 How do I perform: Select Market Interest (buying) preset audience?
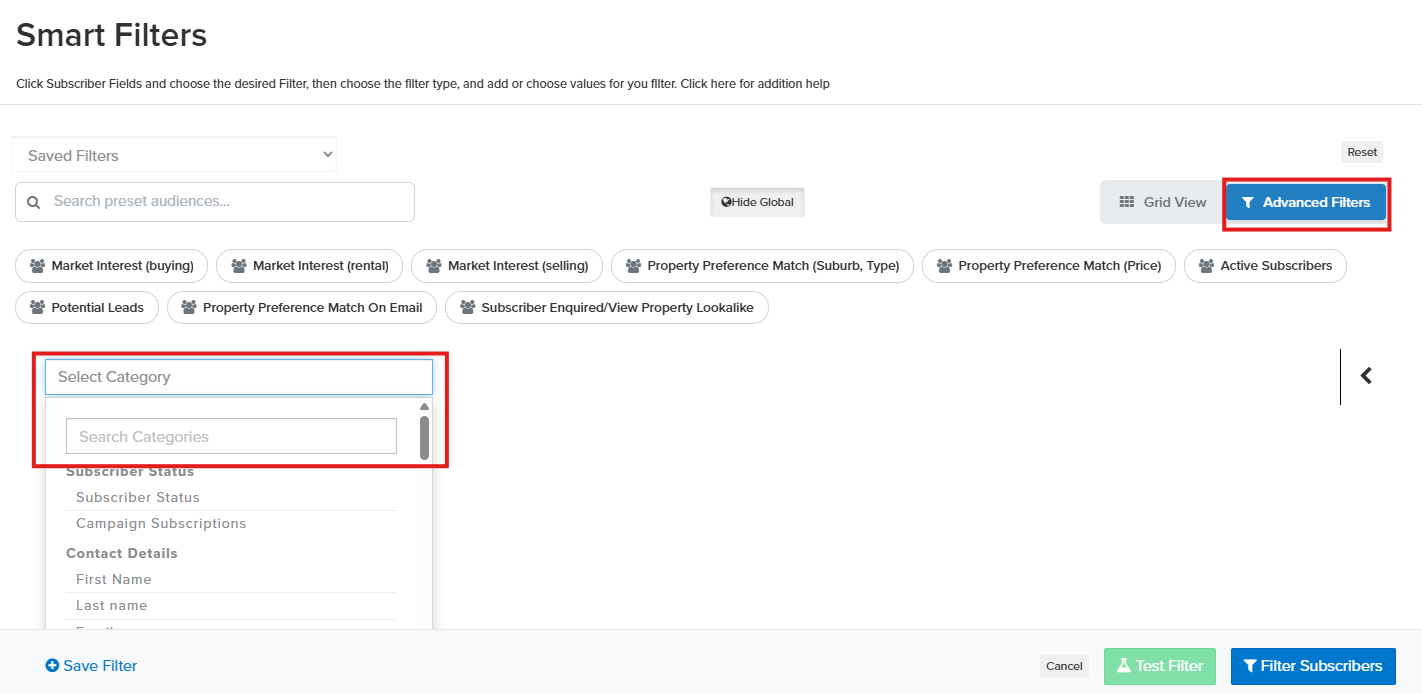pos(111,266)
